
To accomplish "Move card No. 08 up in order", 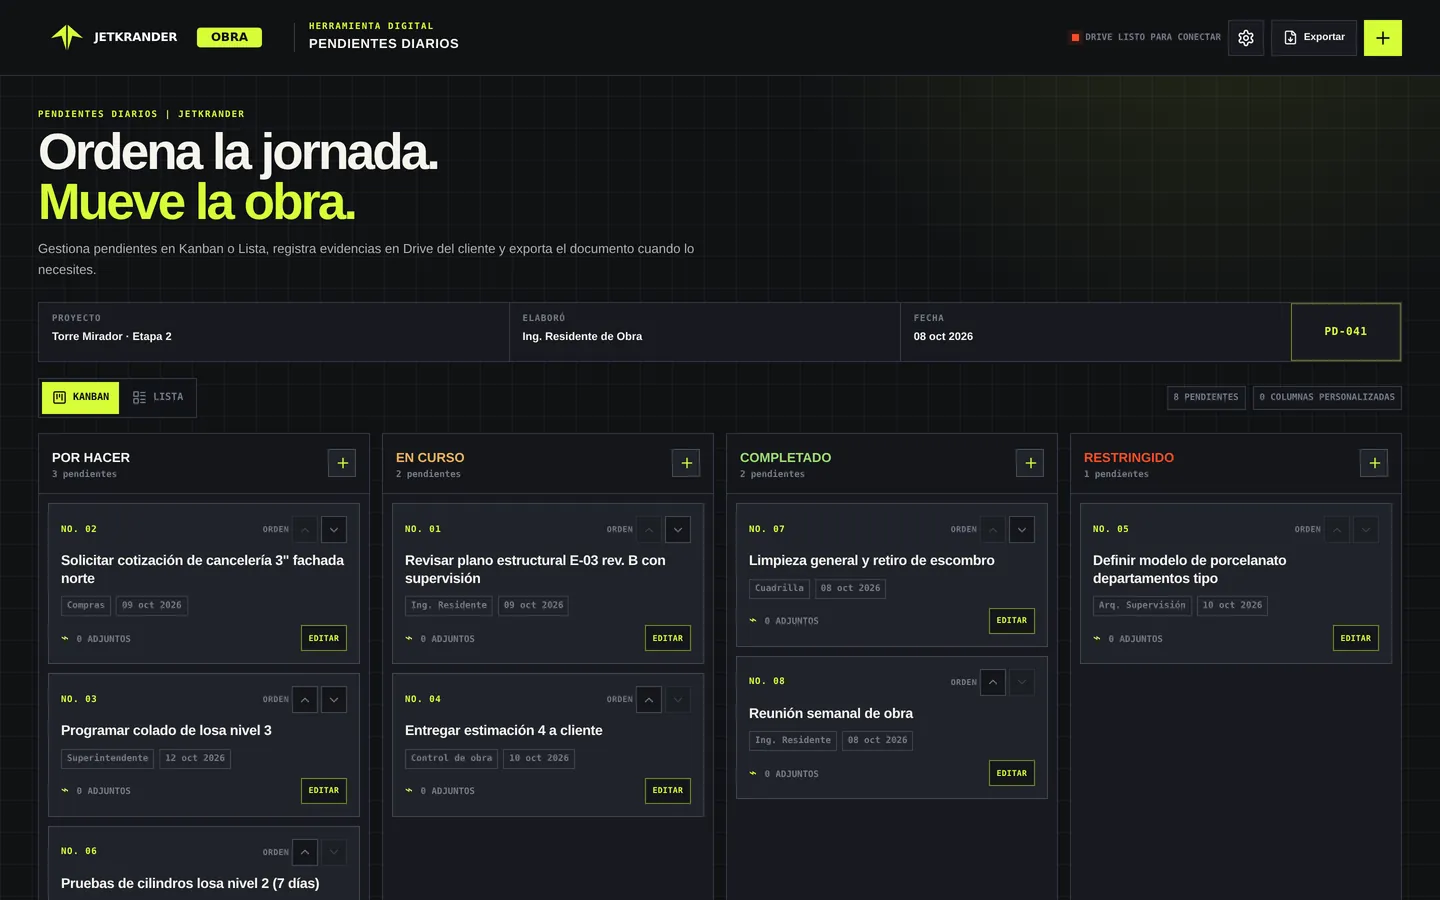I will click(x=993, y=682).
